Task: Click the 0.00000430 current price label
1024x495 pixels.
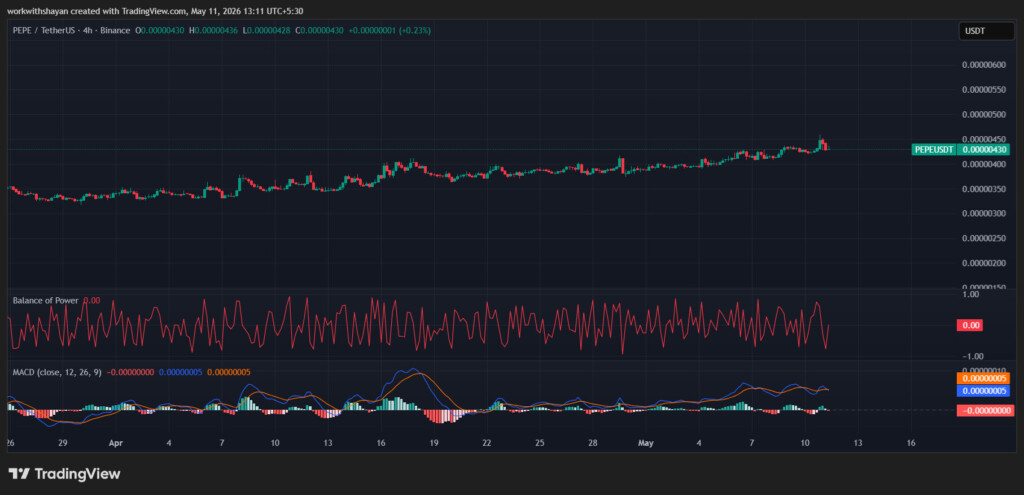Action: tap(984, 150)
